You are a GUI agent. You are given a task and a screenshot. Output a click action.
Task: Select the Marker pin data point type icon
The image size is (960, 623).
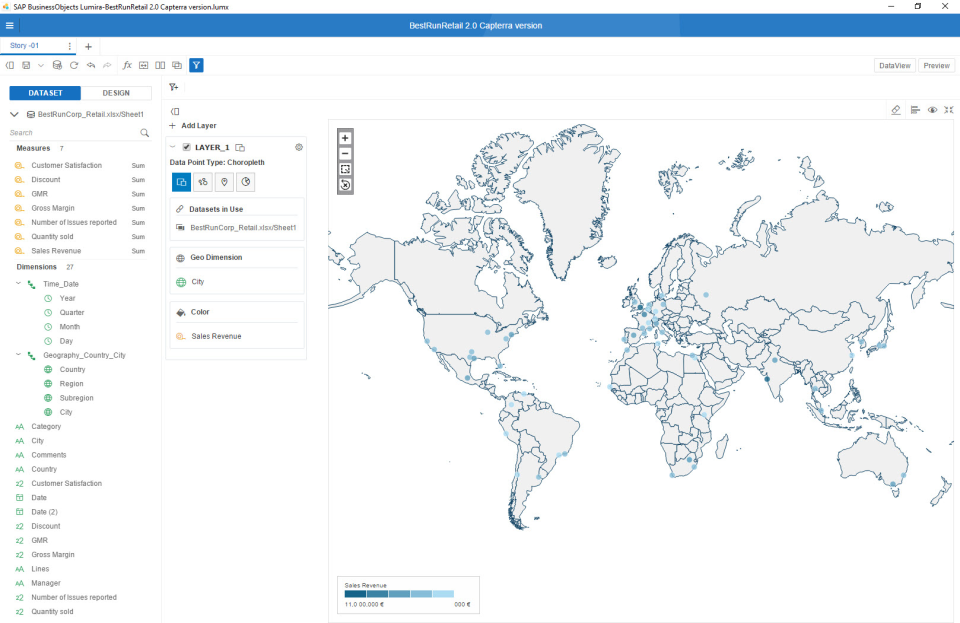224,182
